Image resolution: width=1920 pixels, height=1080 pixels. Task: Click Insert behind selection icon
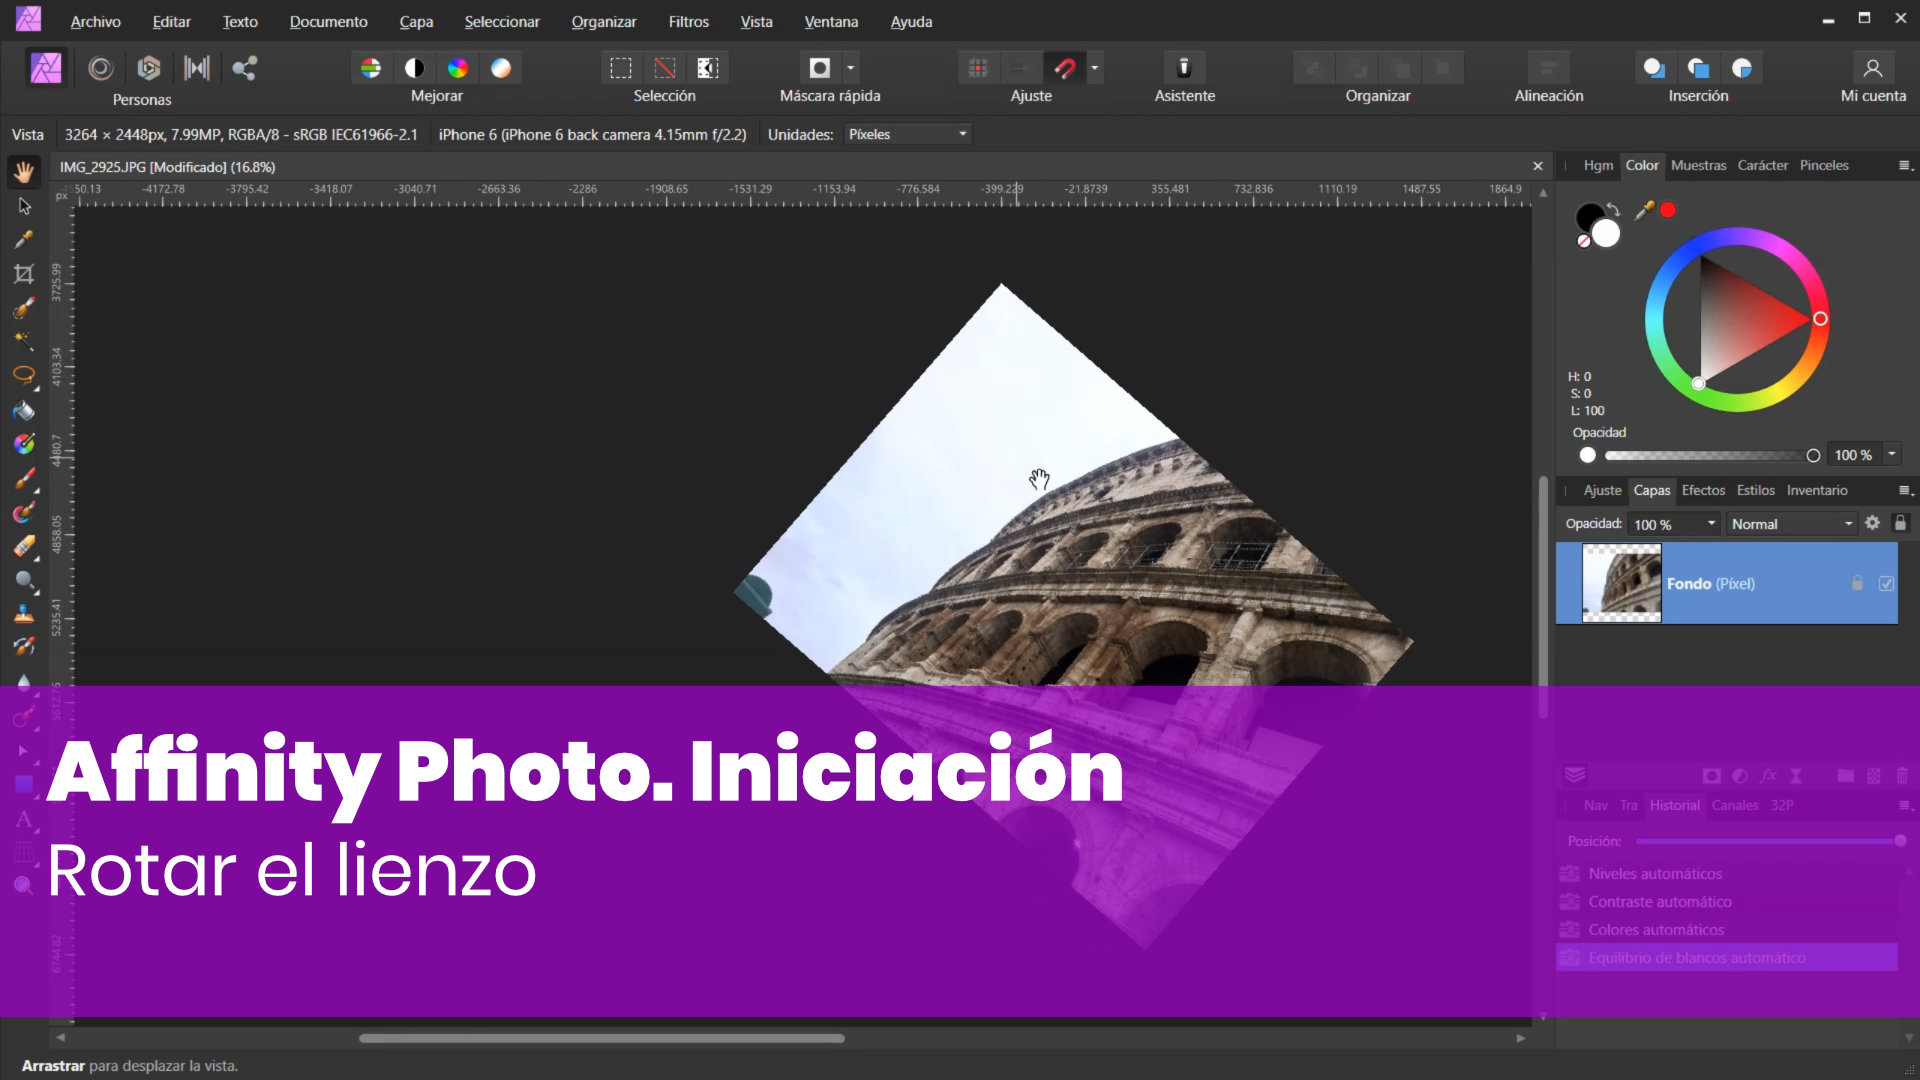[x=1654, y=68]
